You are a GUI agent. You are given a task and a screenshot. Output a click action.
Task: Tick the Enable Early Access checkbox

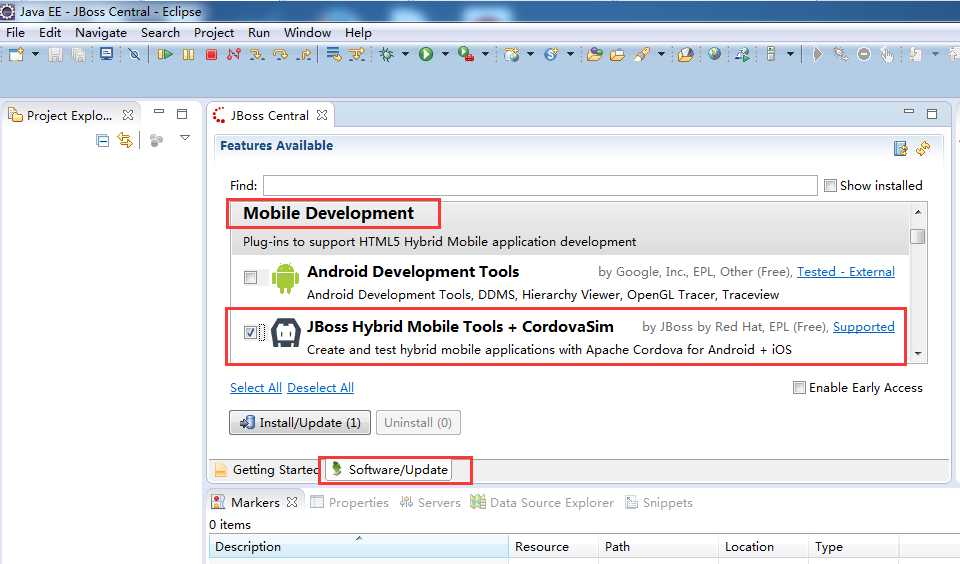799,387
